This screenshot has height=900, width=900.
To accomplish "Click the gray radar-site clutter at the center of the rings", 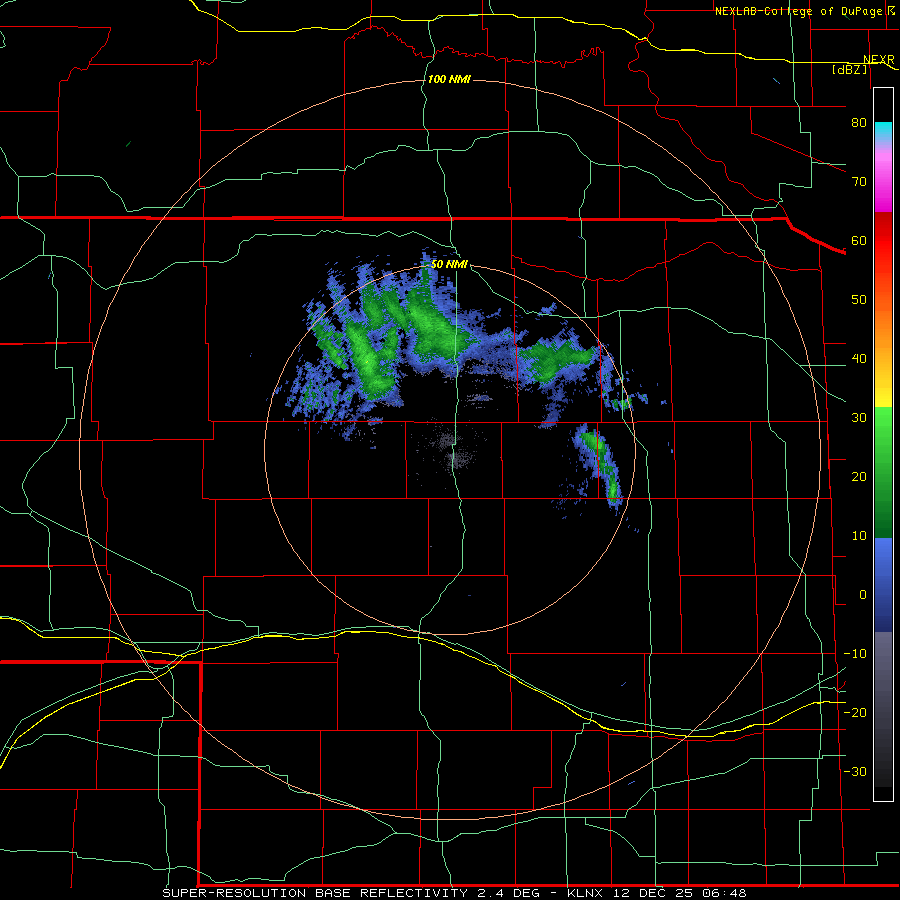I will (452, 450).
